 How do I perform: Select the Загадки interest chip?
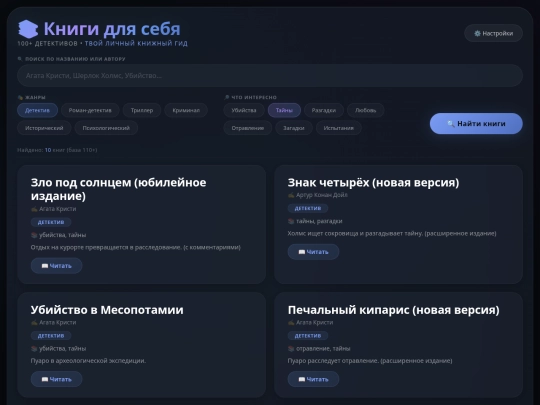[x=294, y=128]
